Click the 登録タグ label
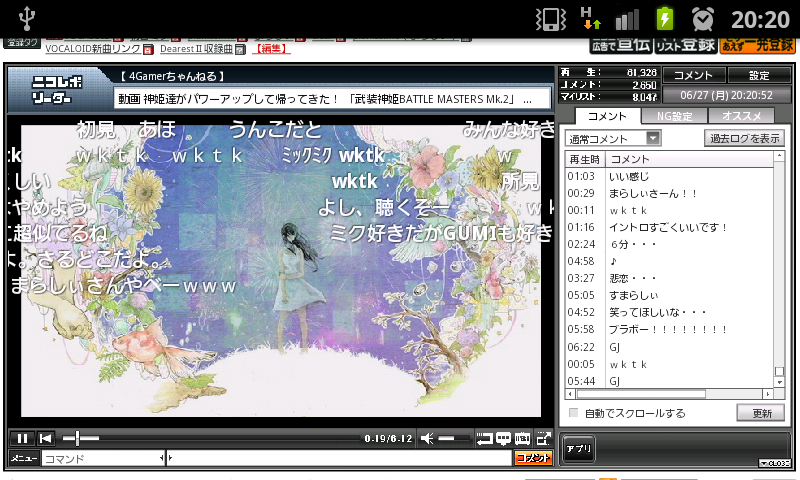This screenshot has height=480, width=800. (22, 43)
